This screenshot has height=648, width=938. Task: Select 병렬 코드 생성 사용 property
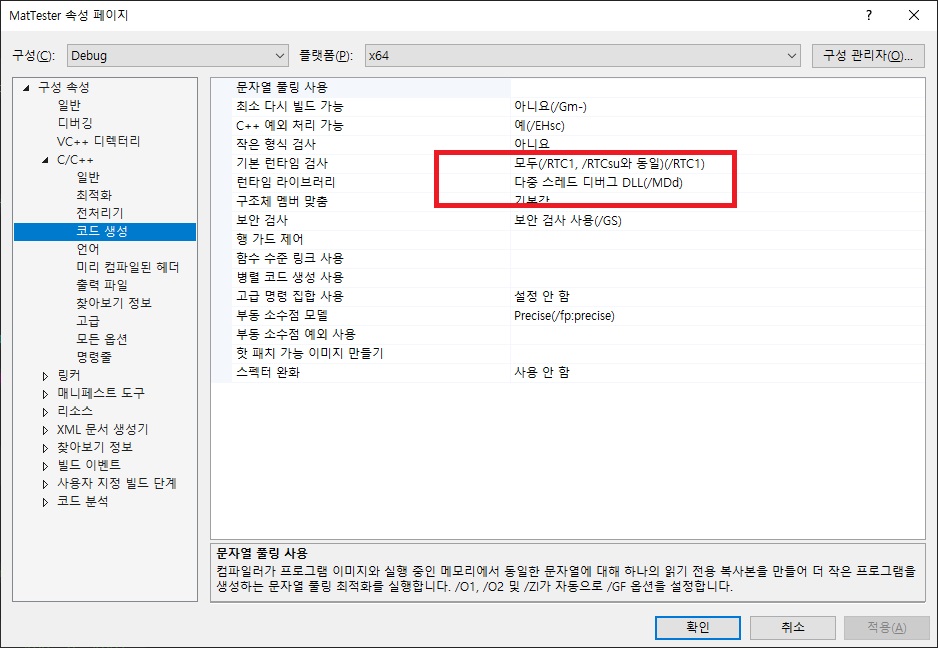point(290,278)
